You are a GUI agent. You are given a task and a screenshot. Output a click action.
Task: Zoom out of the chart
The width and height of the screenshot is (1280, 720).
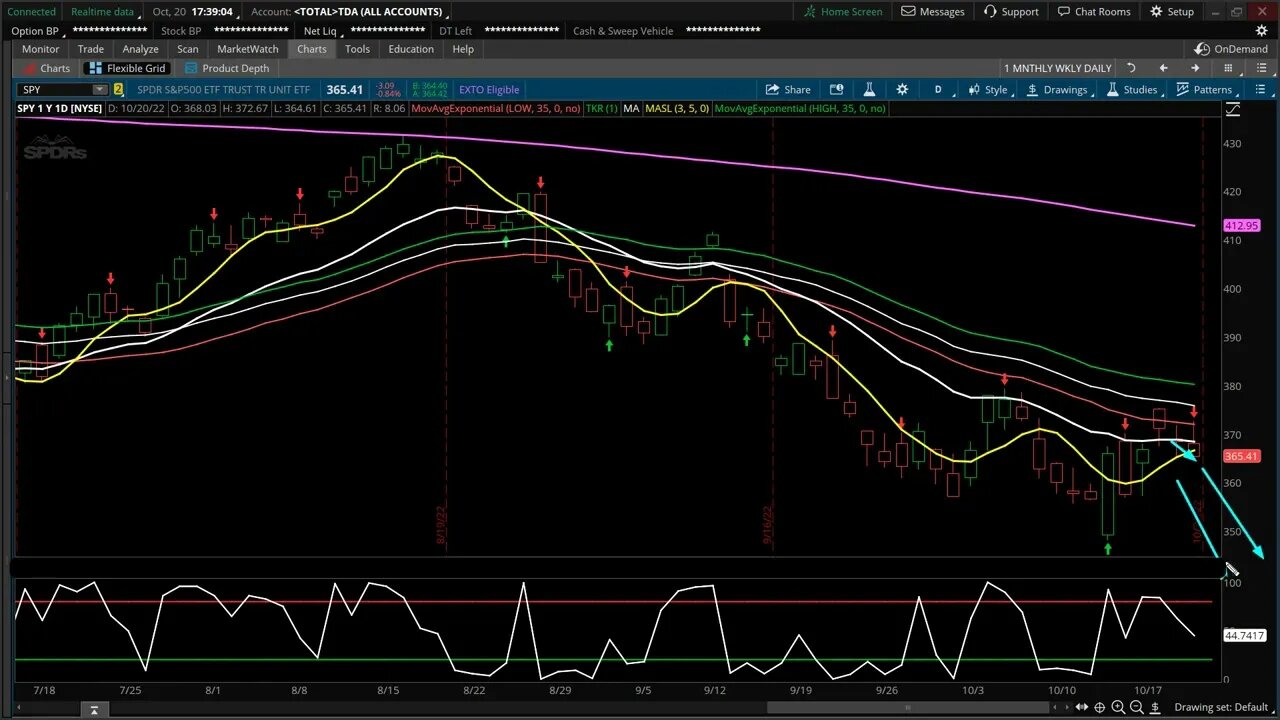pyautogui.click(x=1137, y=707)
